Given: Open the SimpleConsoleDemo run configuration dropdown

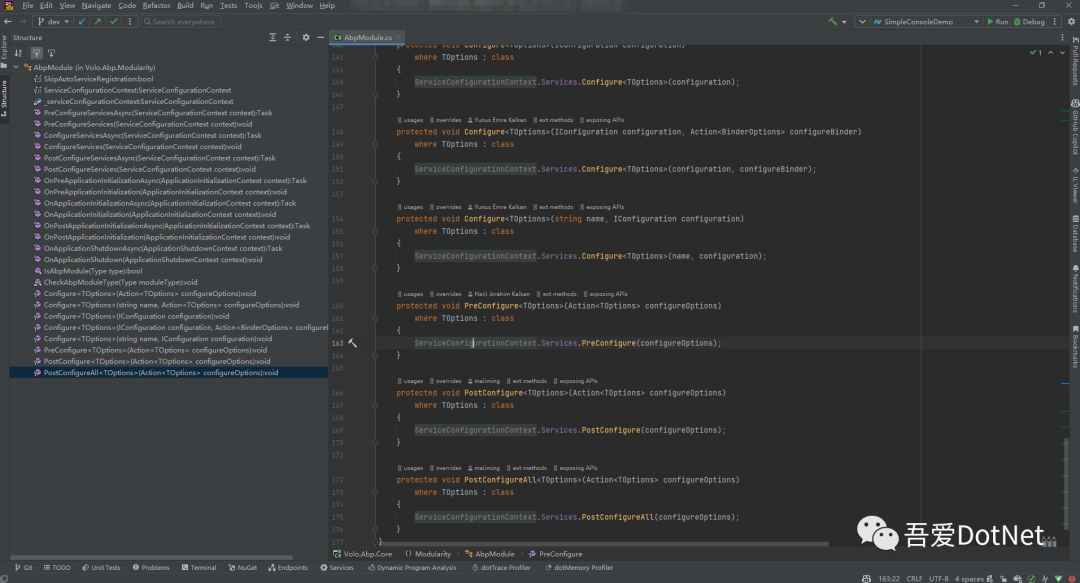Looking at the screenshot, I should point(926,22).
